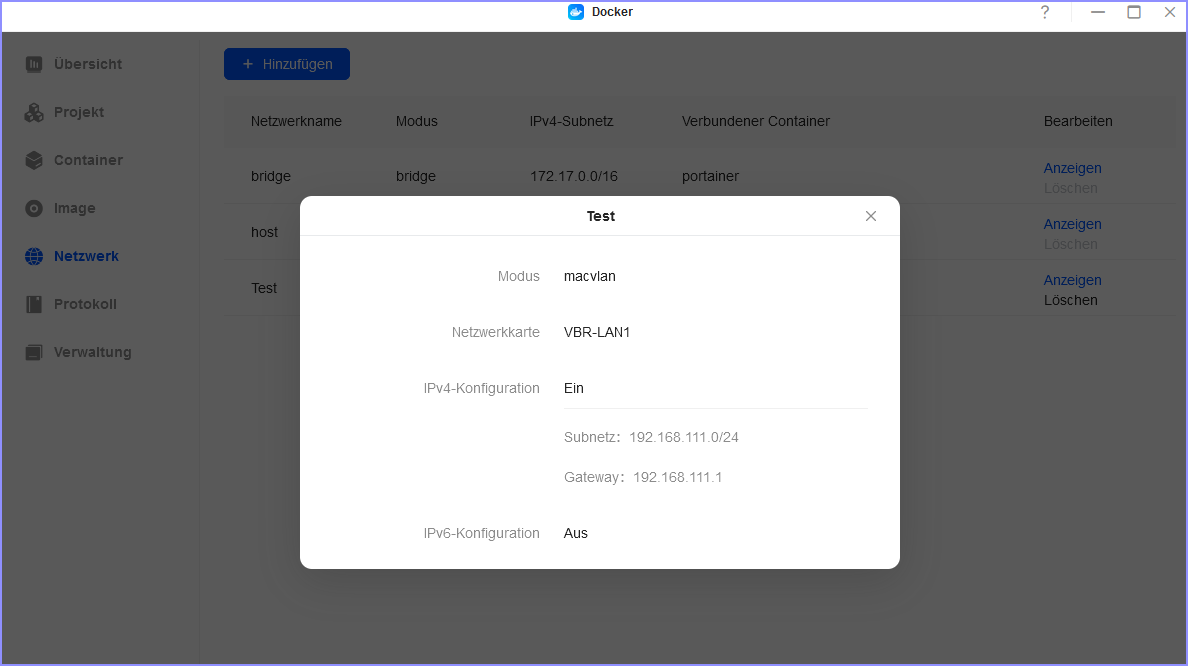Open the Übersicht section
This screenshot has height=666, width=1188.
[x=88, y=64]
